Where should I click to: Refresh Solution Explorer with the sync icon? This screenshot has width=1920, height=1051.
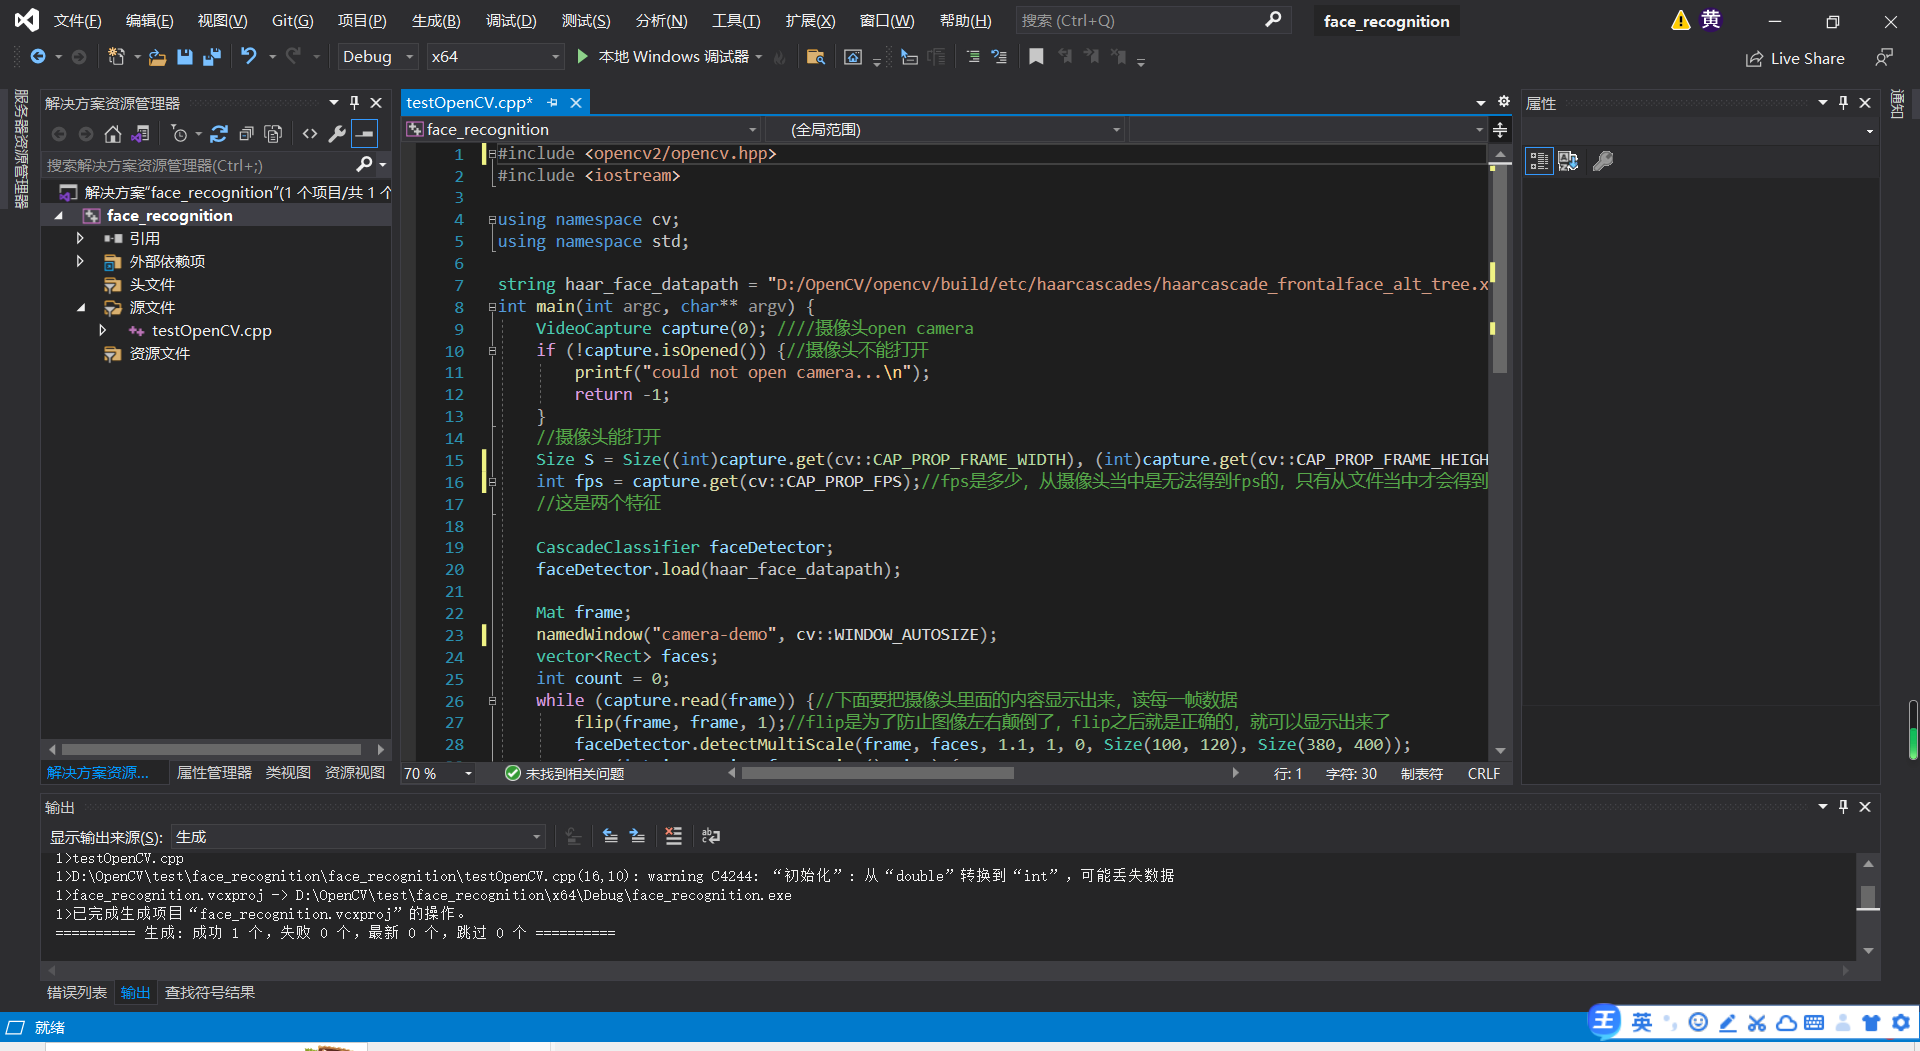[x=219, y=134]
